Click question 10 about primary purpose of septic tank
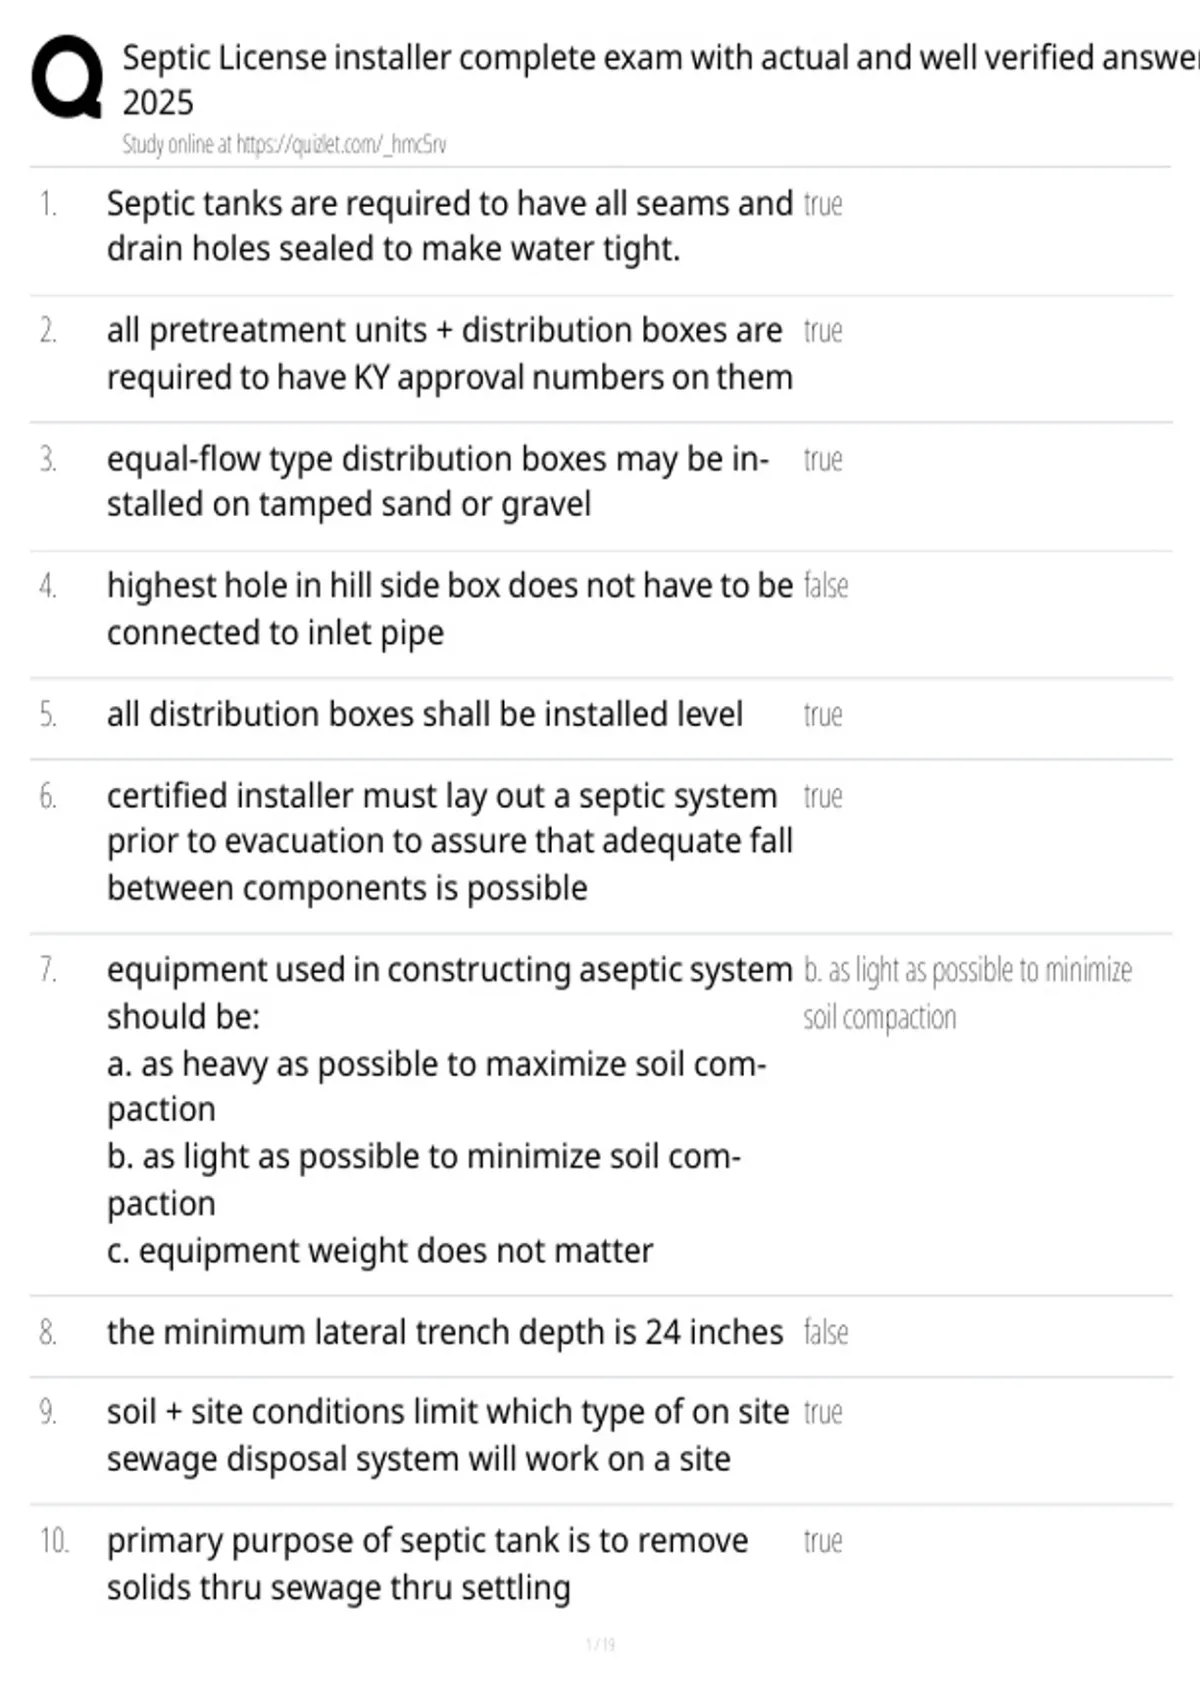 (x=428, y=1563)
